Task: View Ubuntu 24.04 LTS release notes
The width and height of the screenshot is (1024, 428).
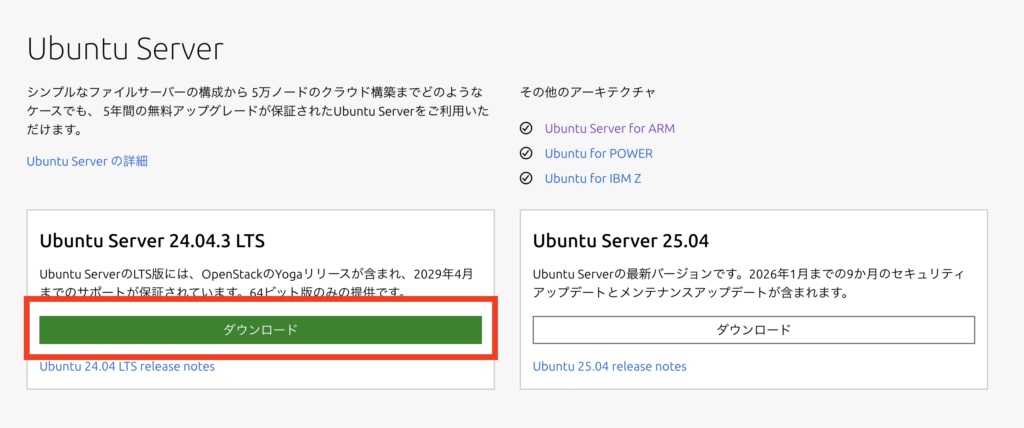Action: (127, 366)
